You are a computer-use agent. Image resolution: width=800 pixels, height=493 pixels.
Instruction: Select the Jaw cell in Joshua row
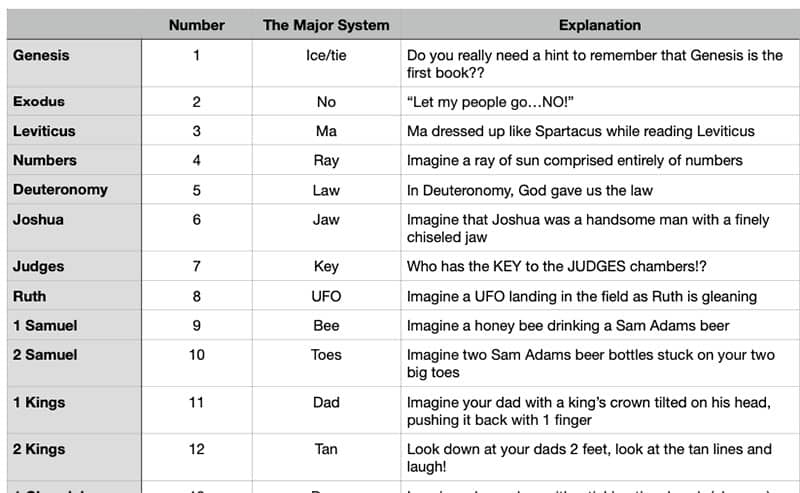tap(326, 219)
